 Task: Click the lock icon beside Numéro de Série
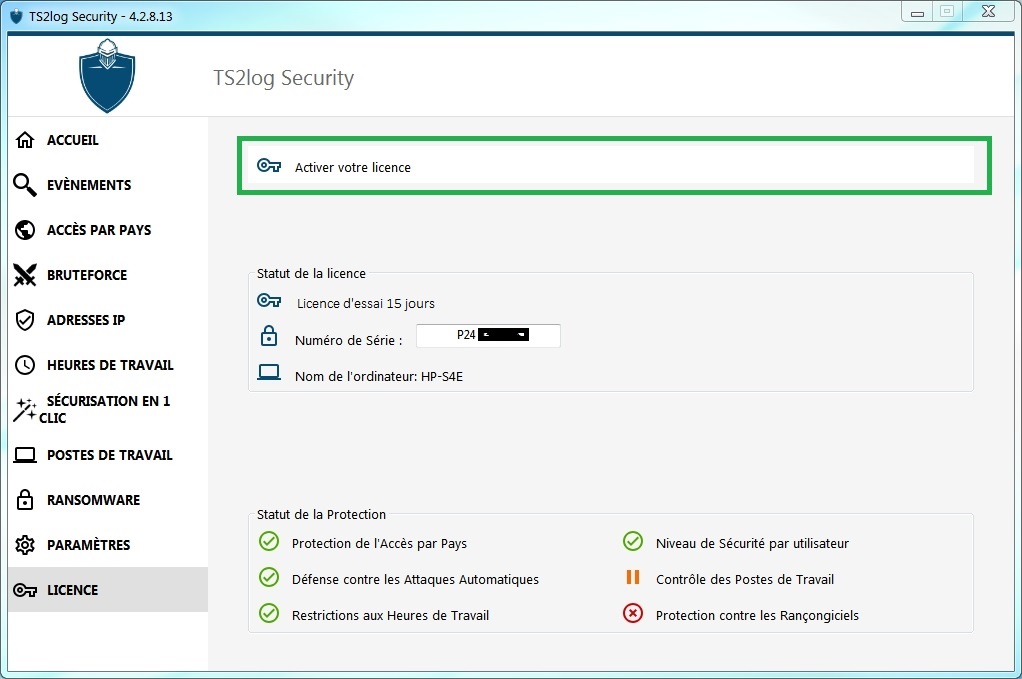pos(269,336)
